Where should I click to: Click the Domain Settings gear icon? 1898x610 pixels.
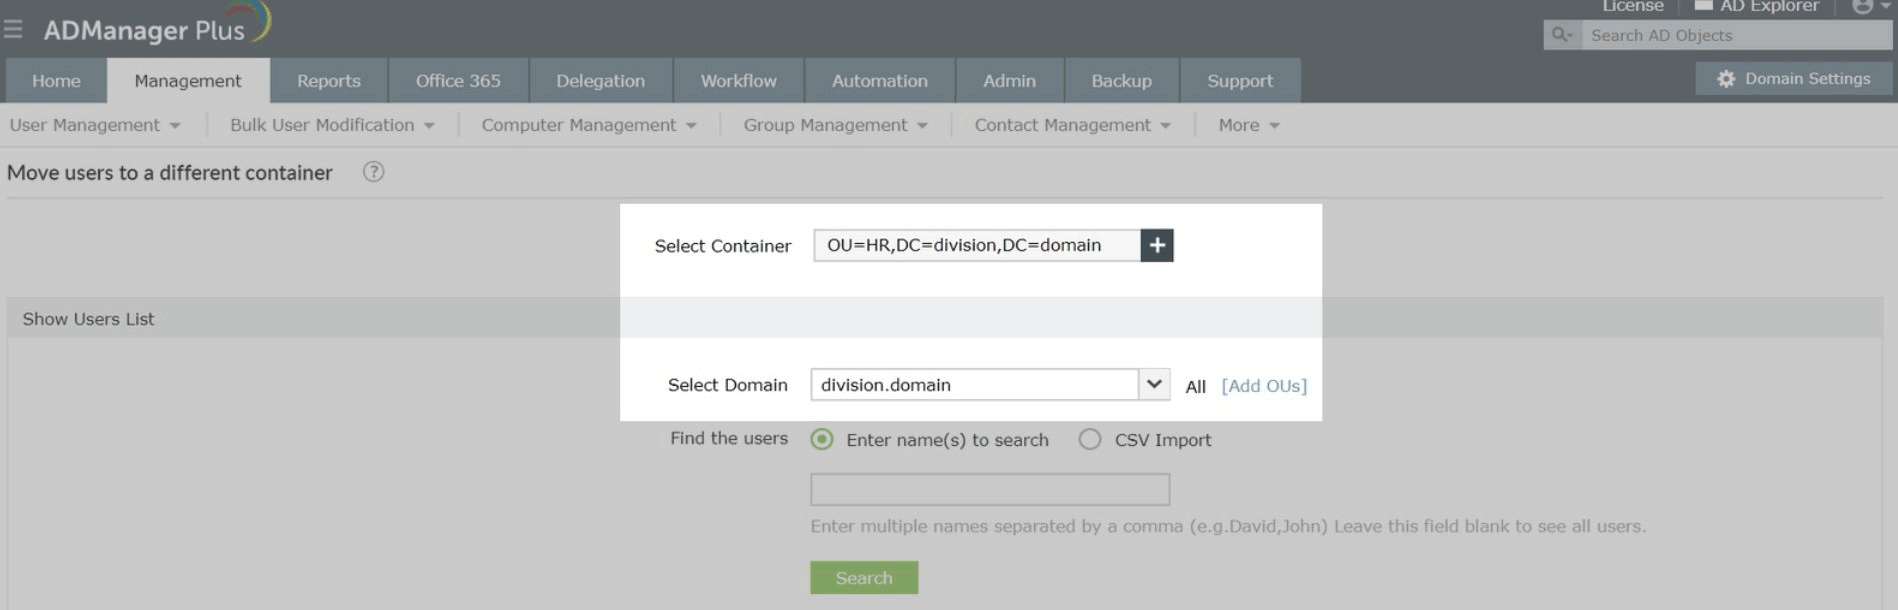(x=1726, y=79)
